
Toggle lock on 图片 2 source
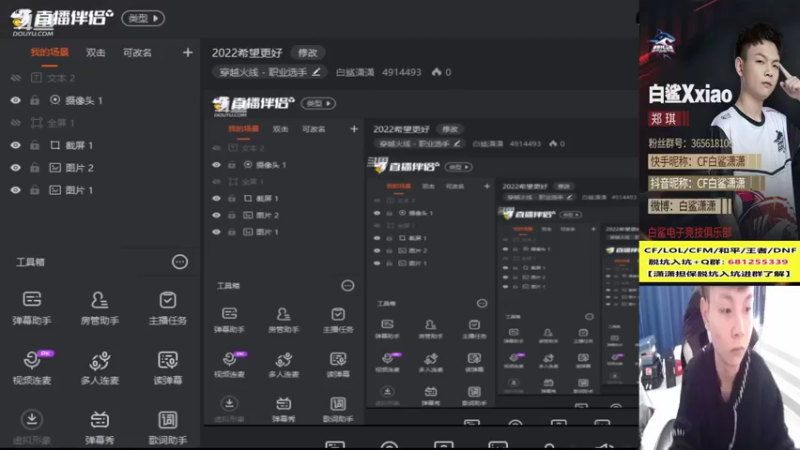coord(35,167)
